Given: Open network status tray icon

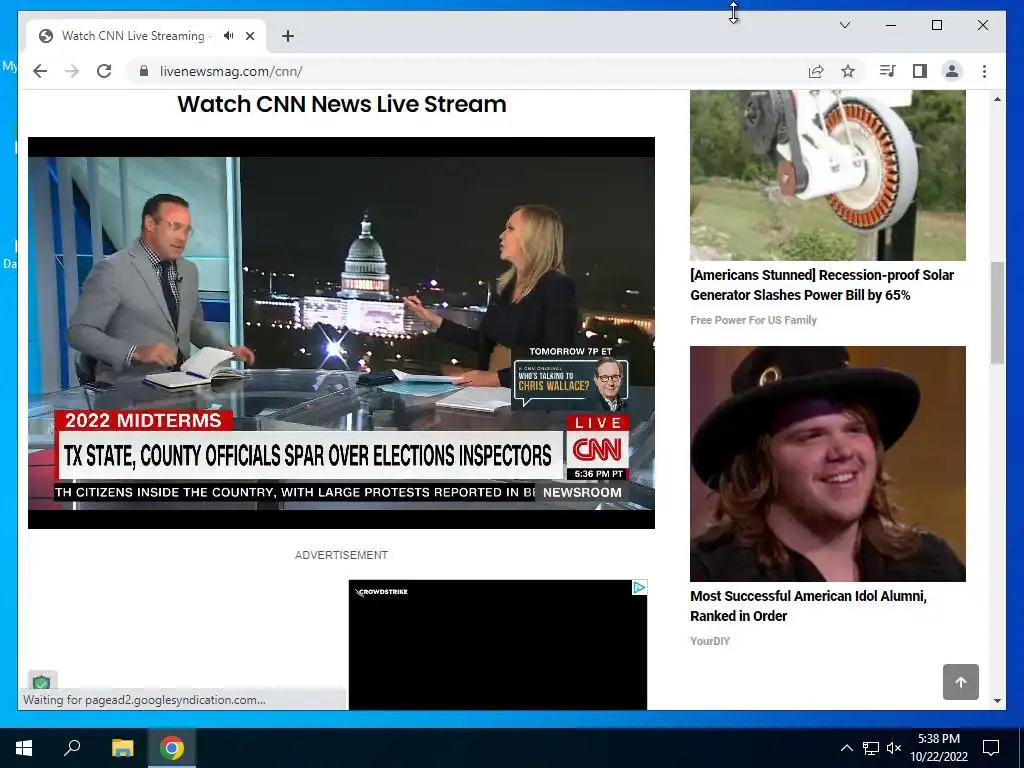Looking at the screenshot, I should [x=871, y=748].
